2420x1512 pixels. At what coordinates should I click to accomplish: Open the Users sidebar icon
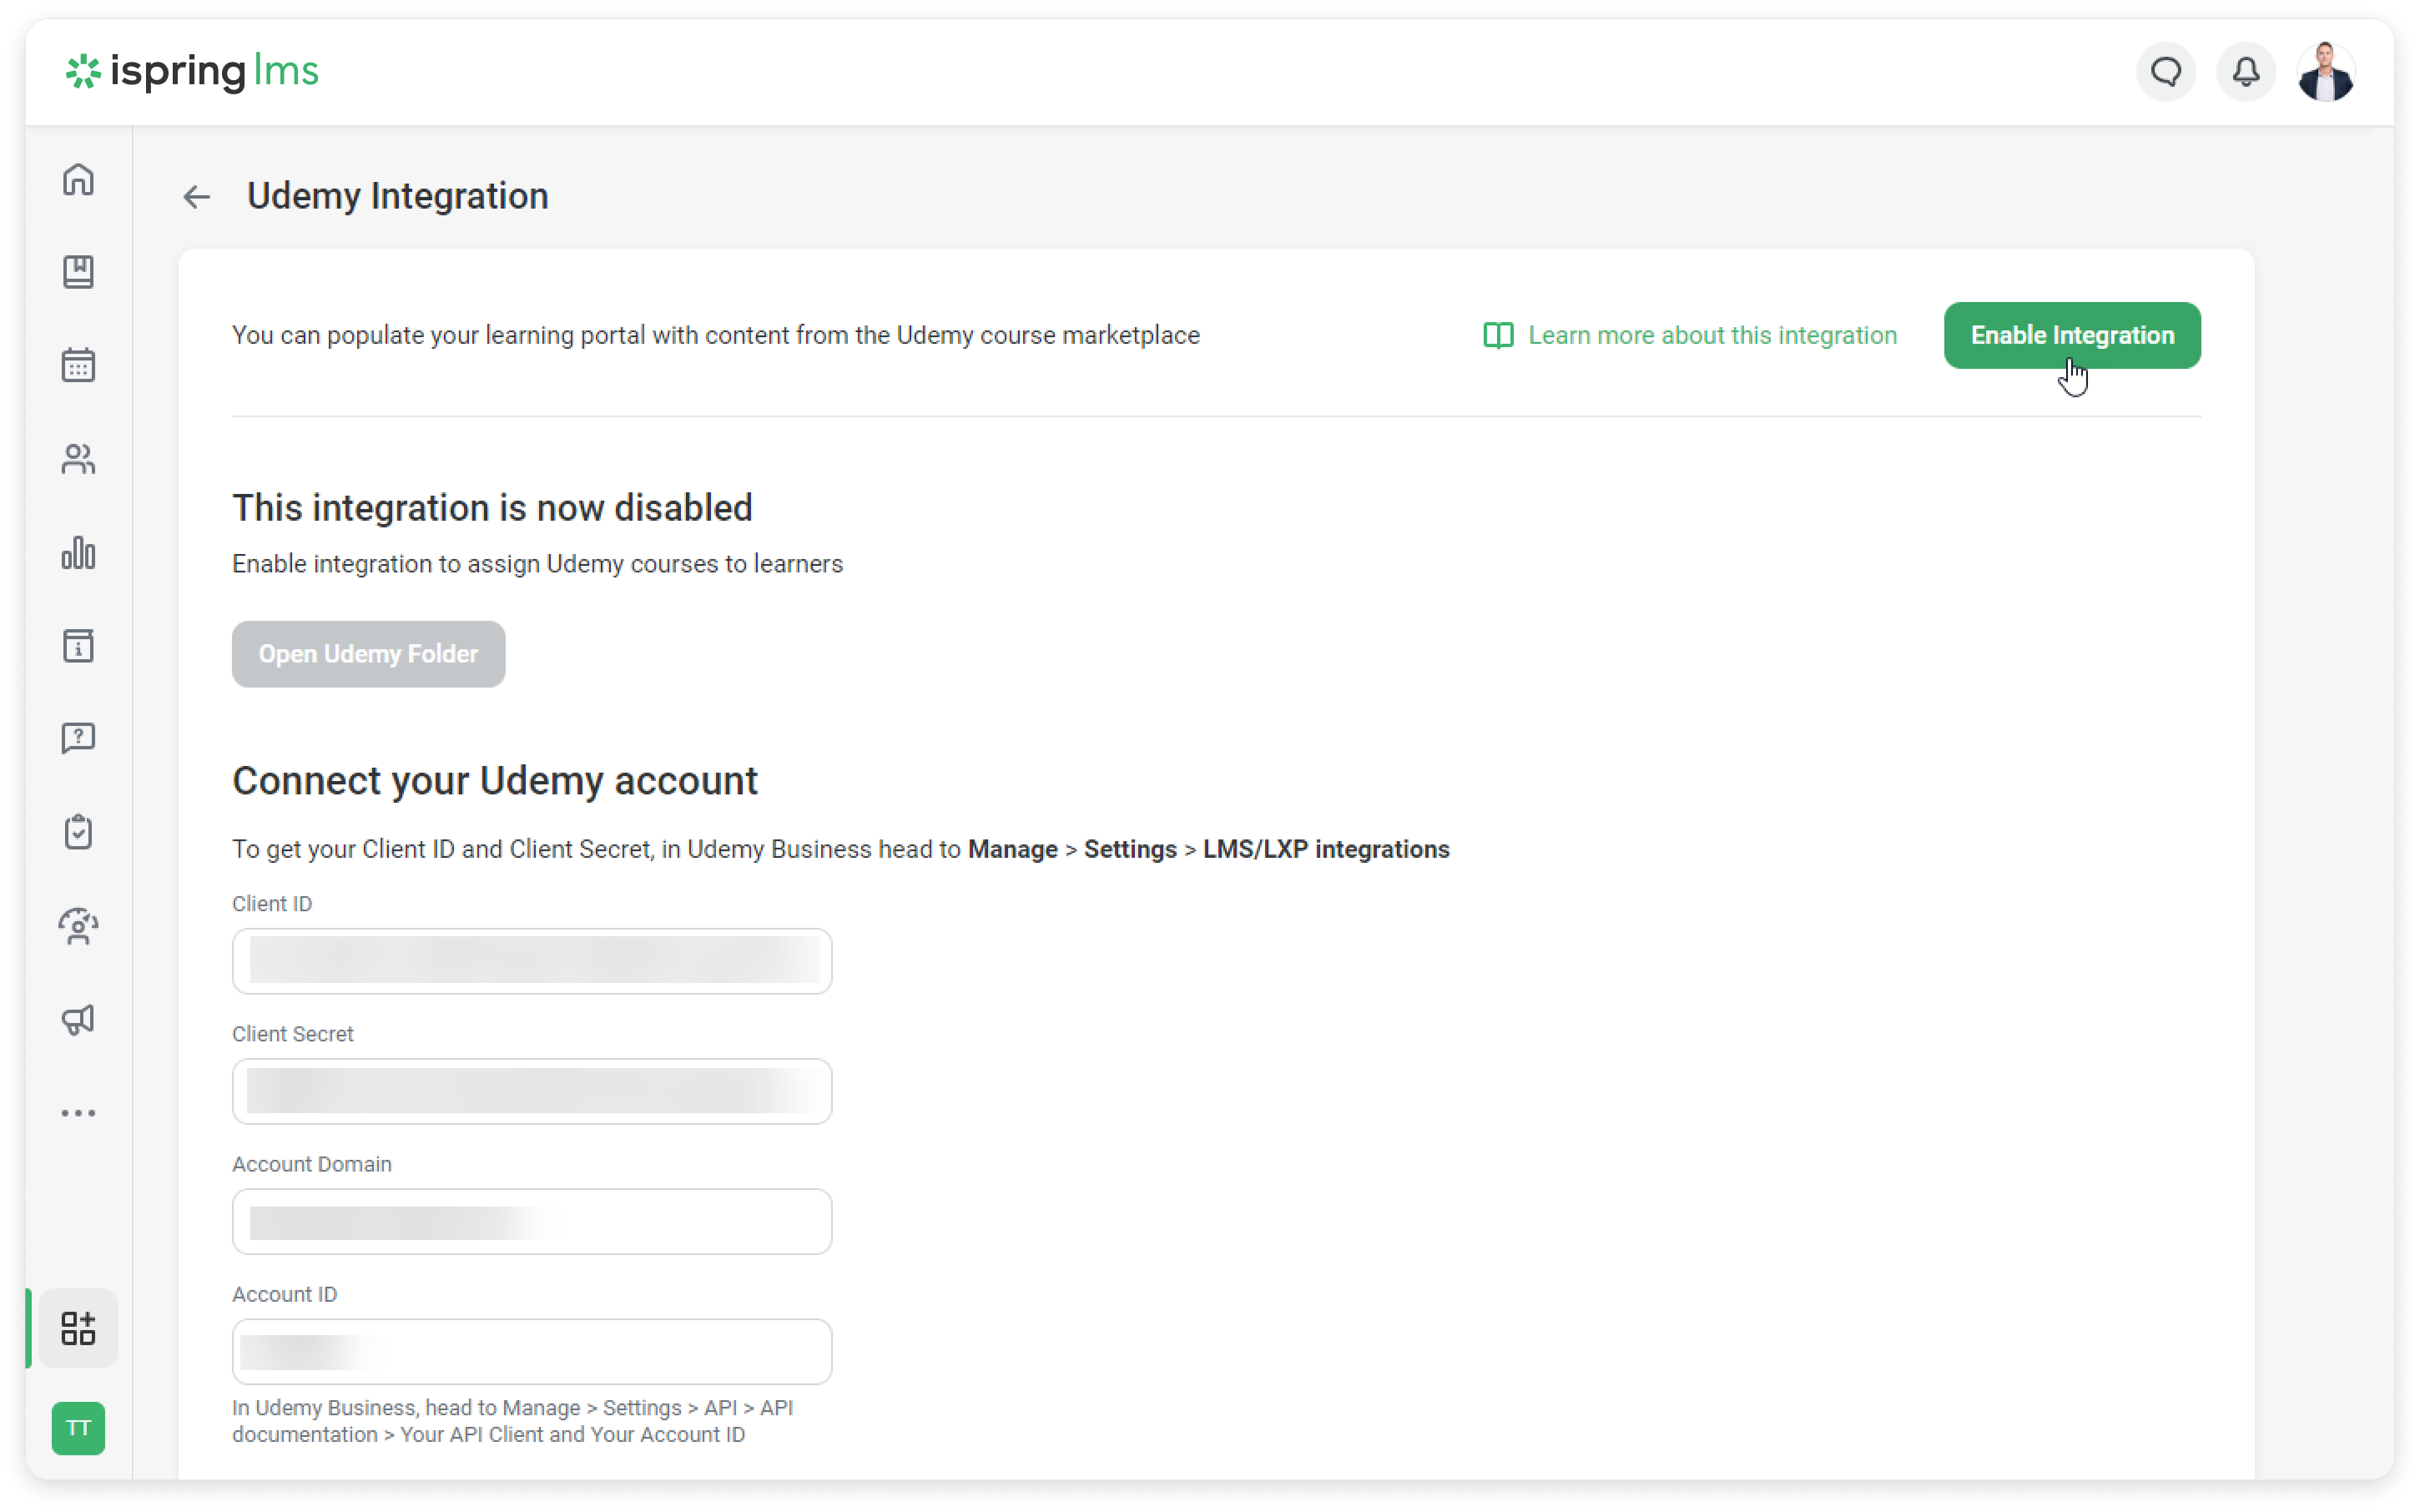(x=78, y=459)
